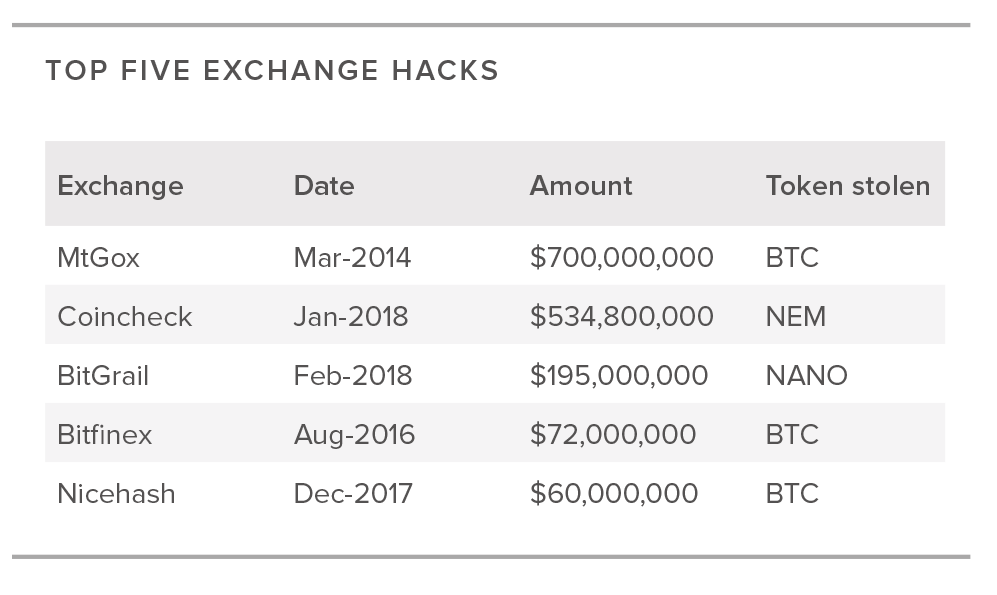Screen dimensions: 997x595
Task: Click the Token stolen column header
Action: tap(848, 186)
